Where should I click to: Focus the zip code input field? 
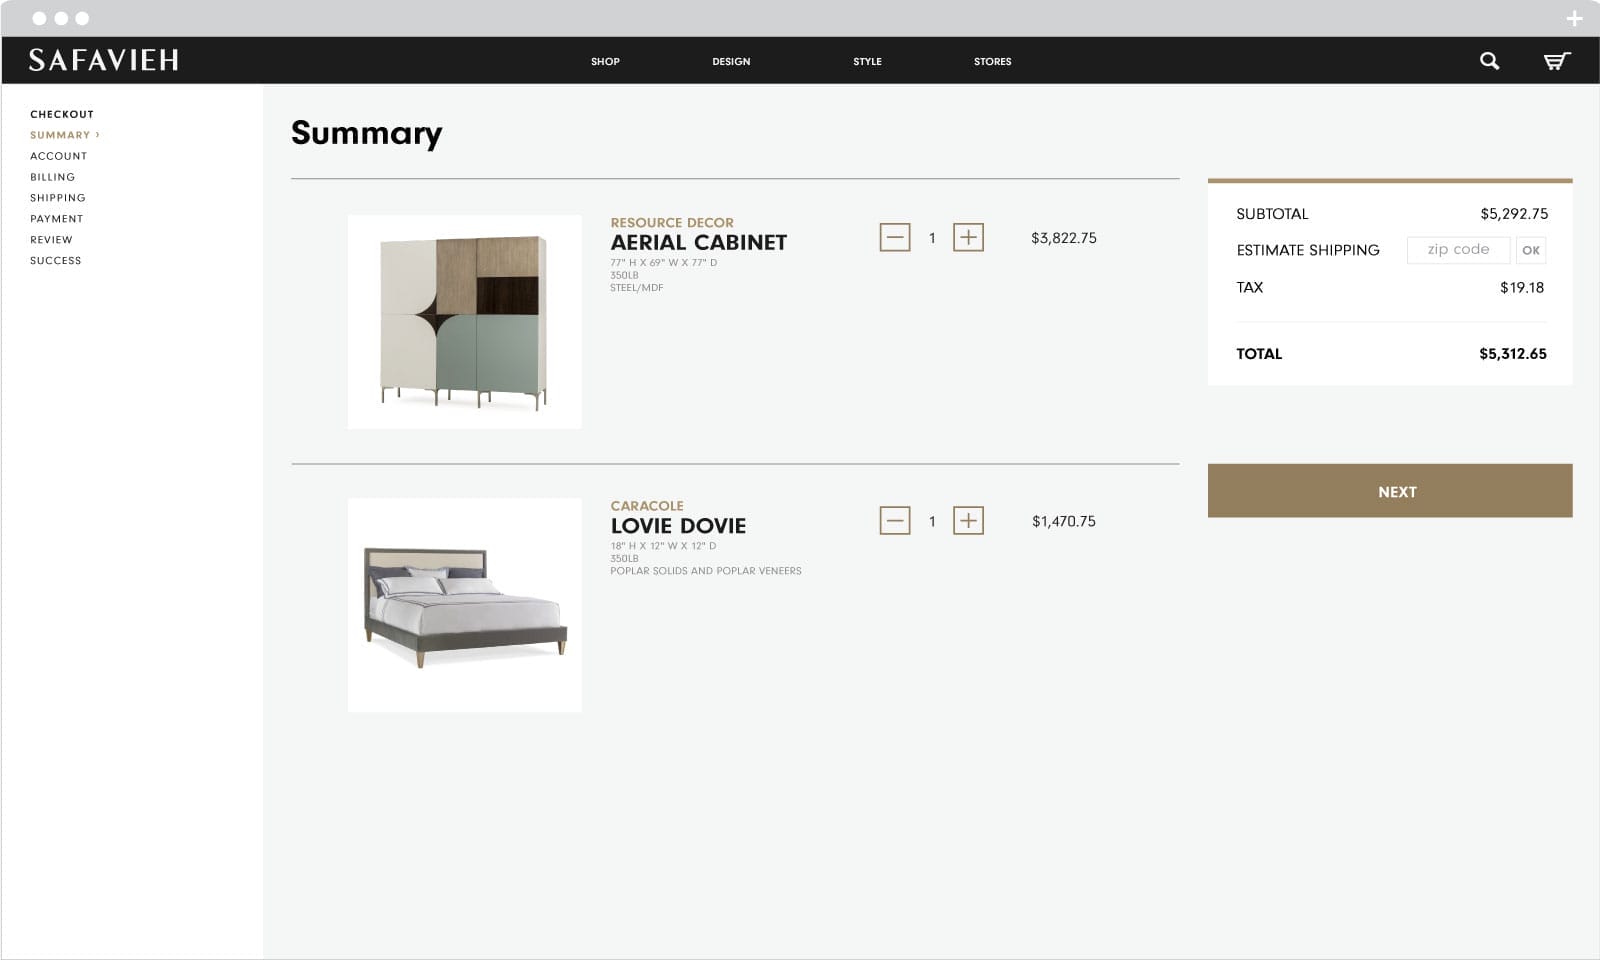[x=1457, y=250]
